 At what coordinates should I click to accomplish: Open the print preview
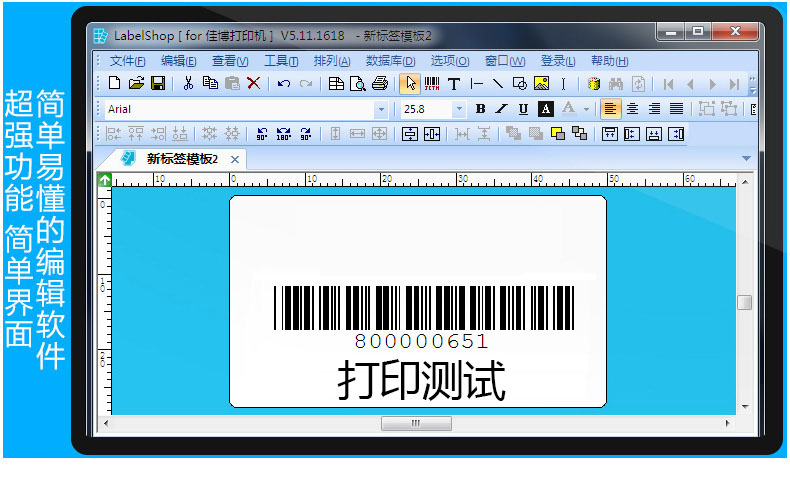(358, 83)
